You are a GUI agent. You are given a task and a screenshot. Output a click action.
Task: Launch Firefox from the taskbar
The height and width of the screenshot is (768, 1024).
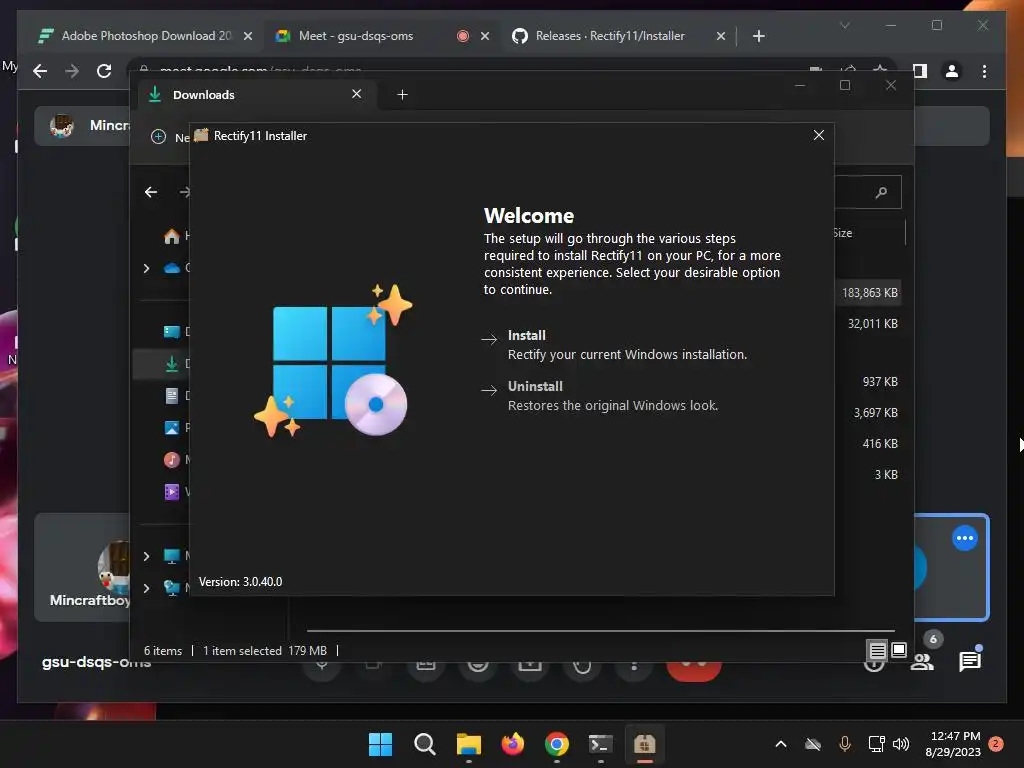[x=513, y=744]
